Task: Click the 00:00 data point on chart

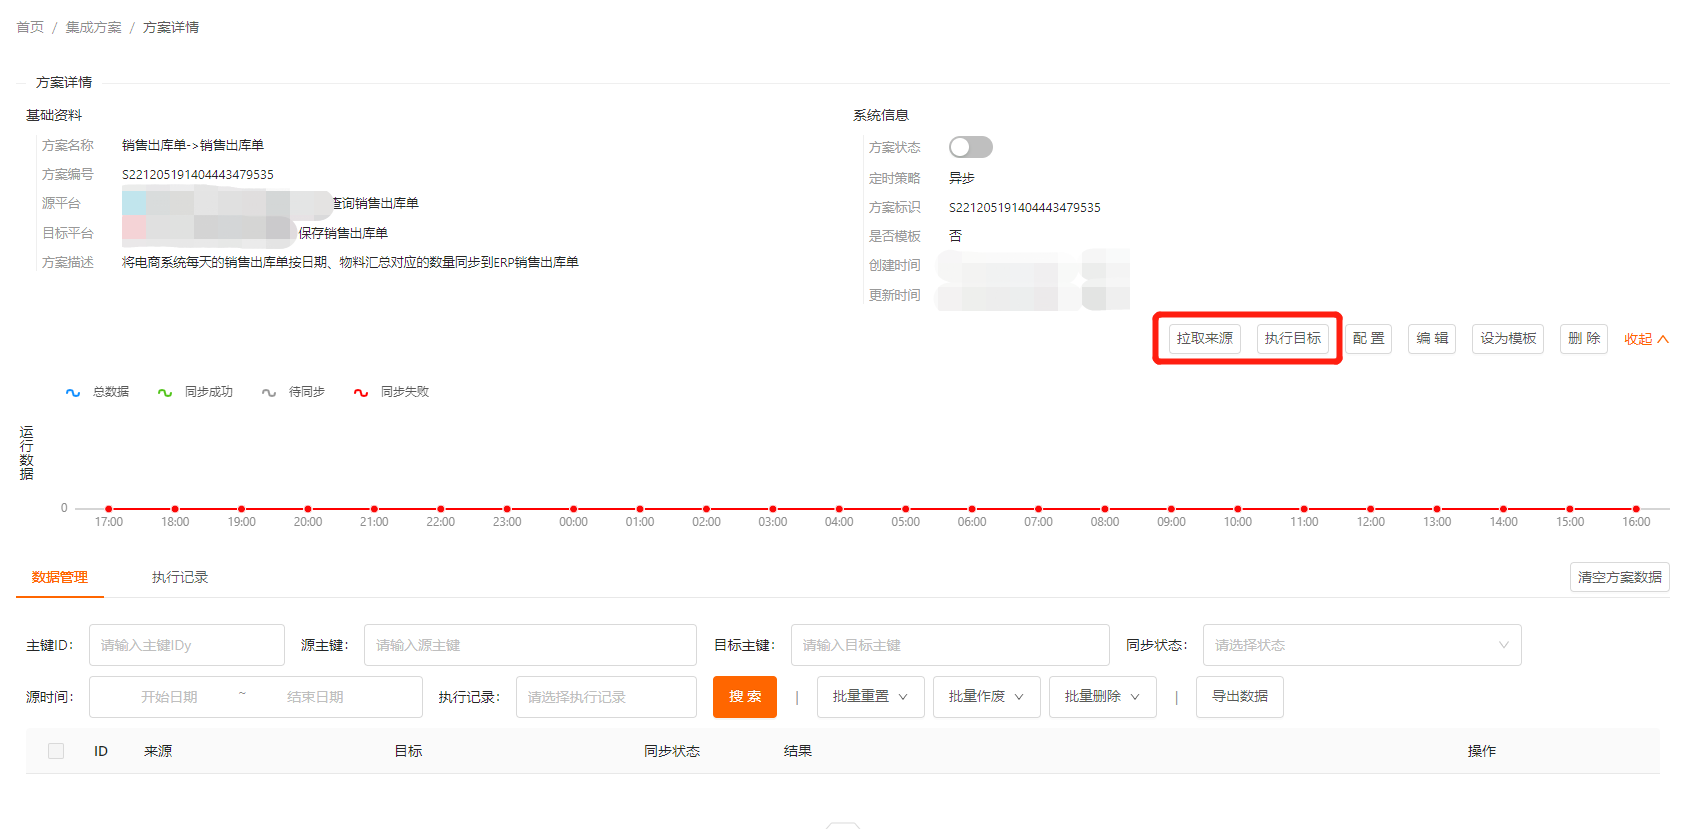Action: tap(573, 509)
